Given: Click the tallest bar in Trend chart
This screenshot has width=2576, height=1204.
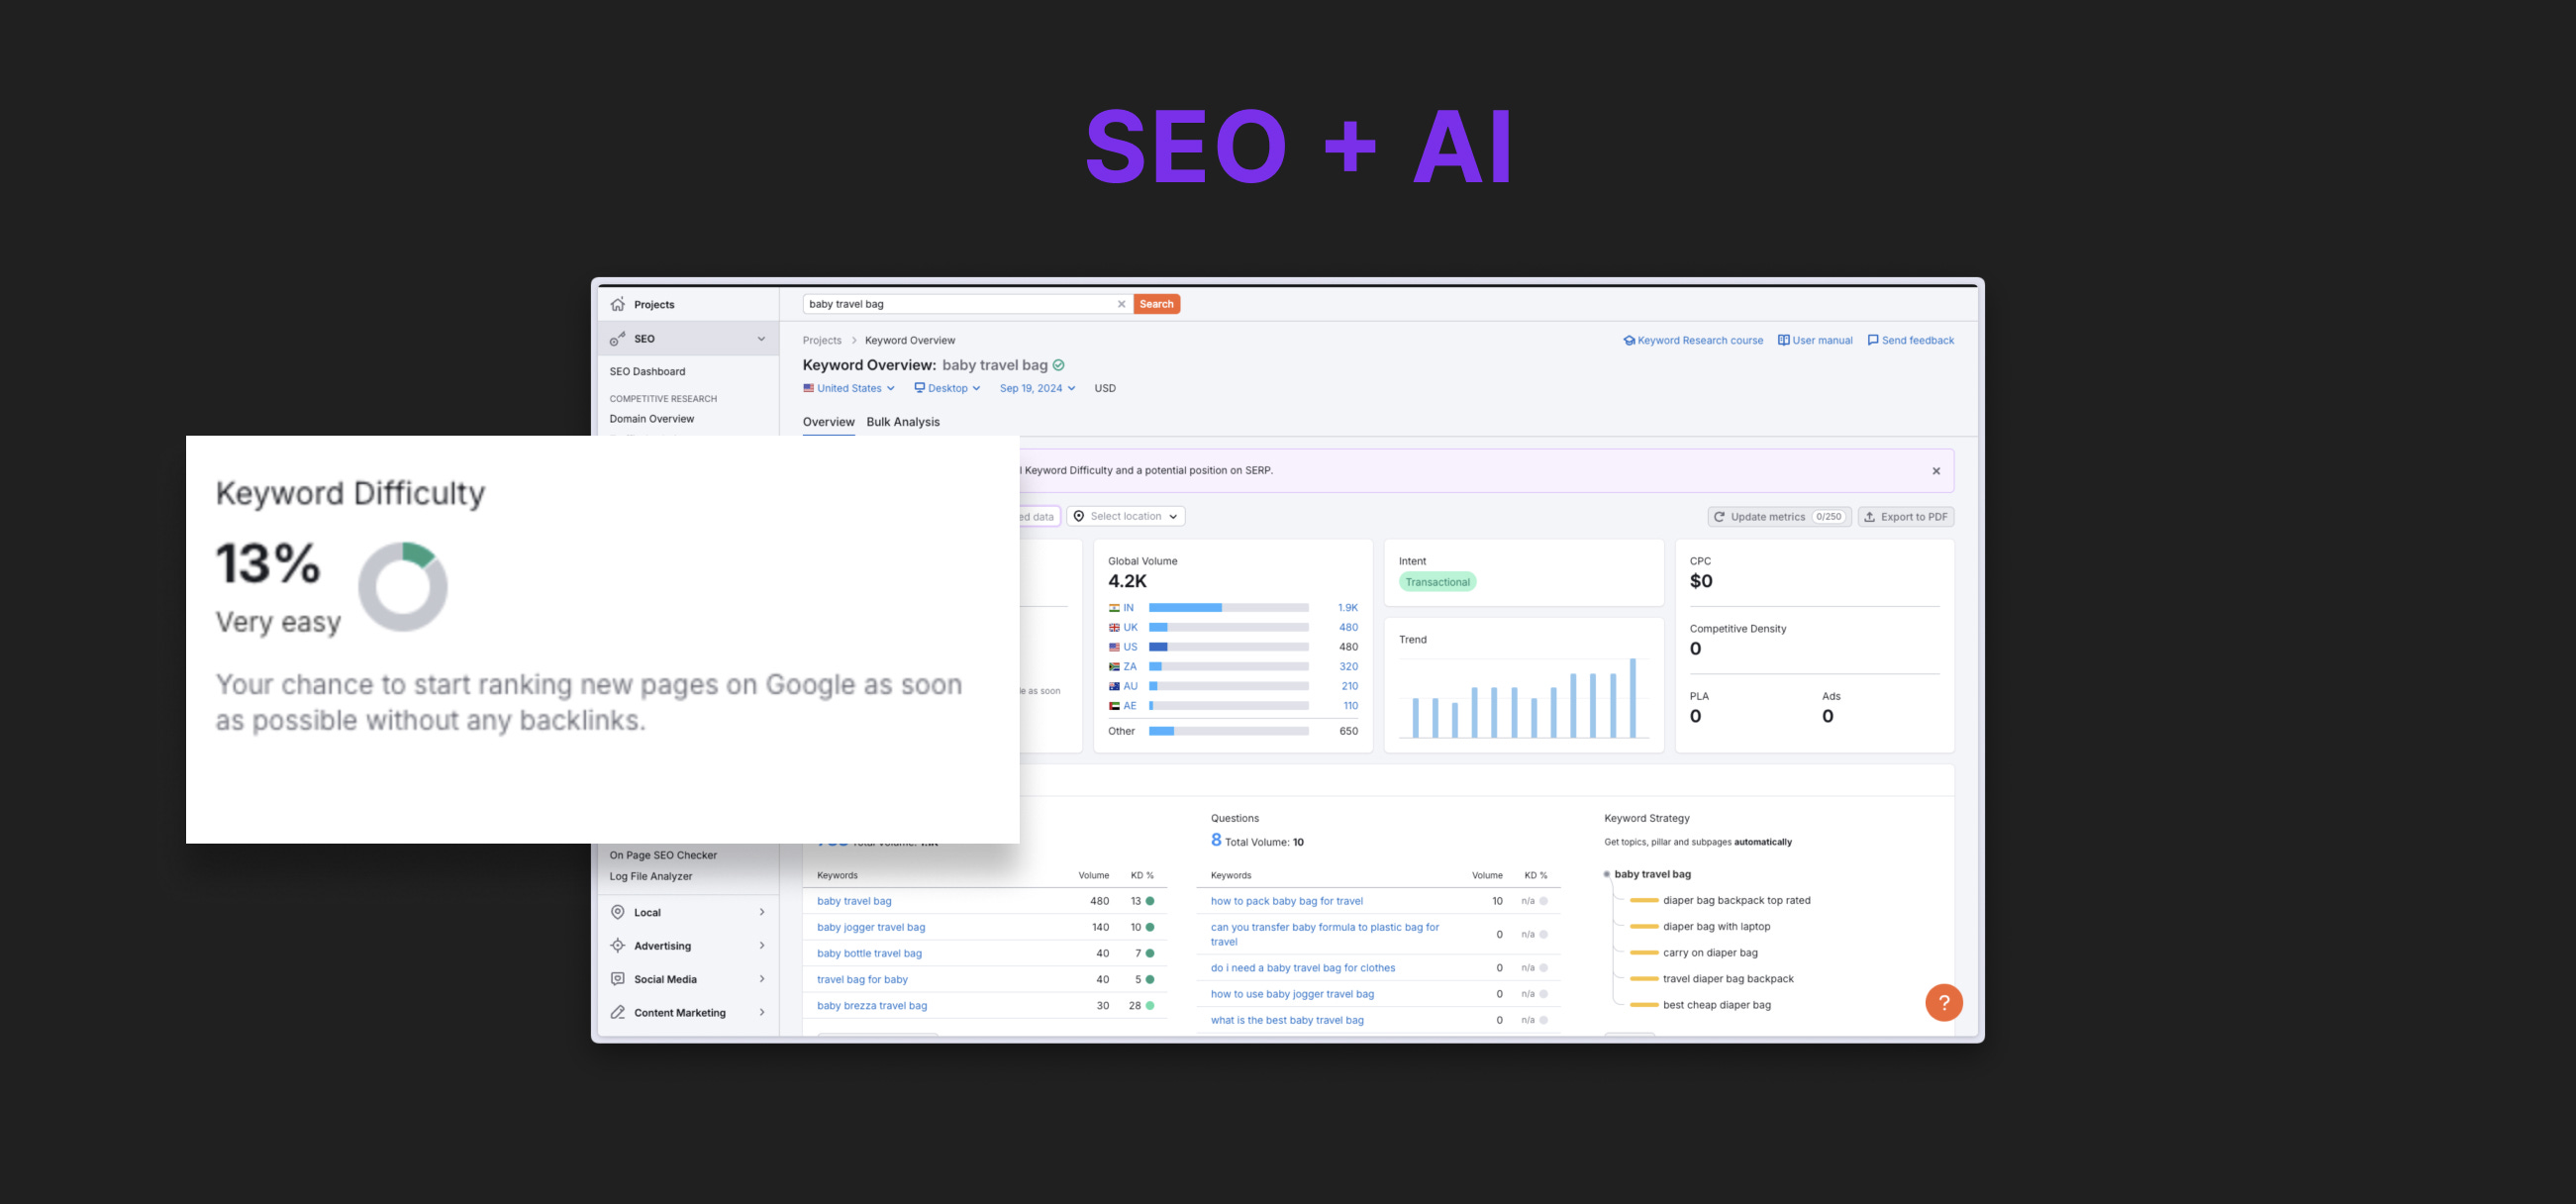Looking at the screenshot, I should [1632, 698].
